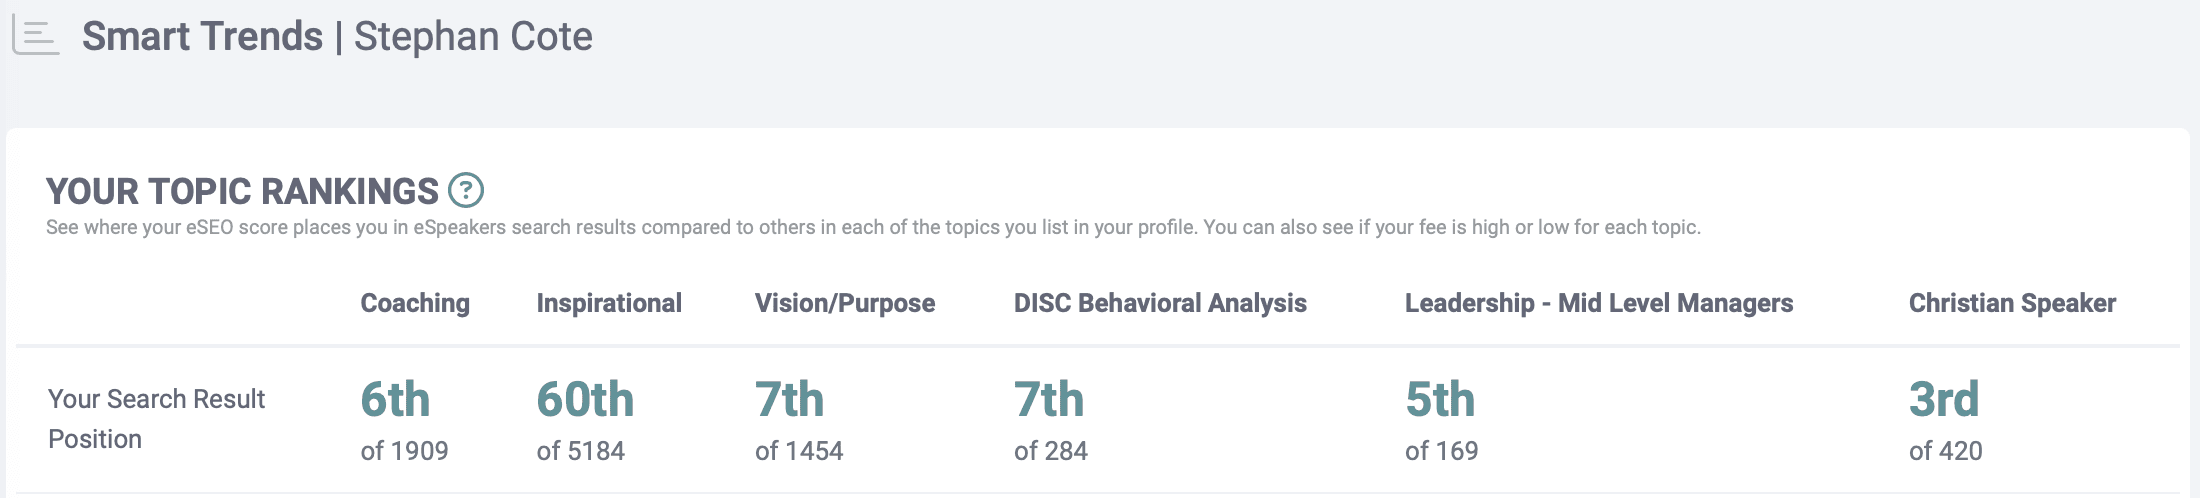
Task: Click the 3rd ranking for Christian Speaker
Action: point(1944,400)
